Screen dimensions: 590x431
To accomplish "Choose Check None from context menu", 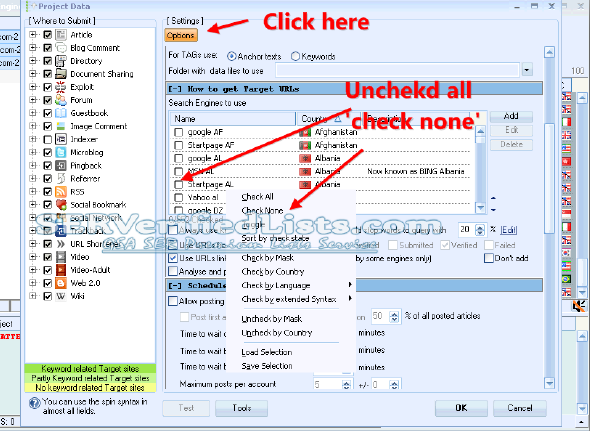I will point(262,211).
